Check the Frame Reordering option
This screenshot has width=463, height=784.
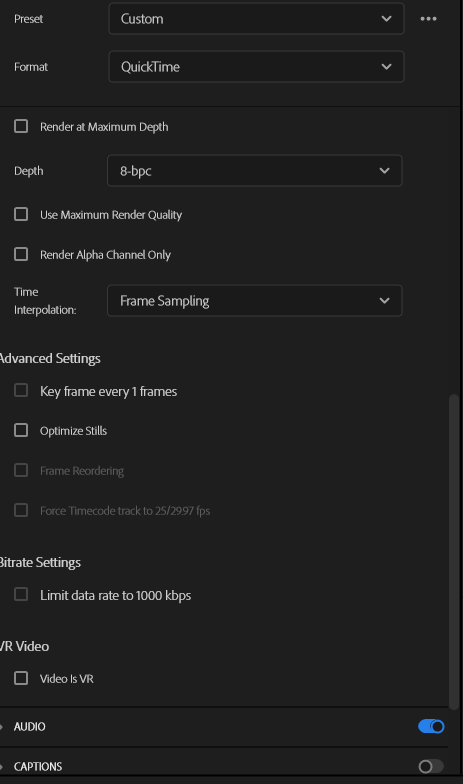21,470
